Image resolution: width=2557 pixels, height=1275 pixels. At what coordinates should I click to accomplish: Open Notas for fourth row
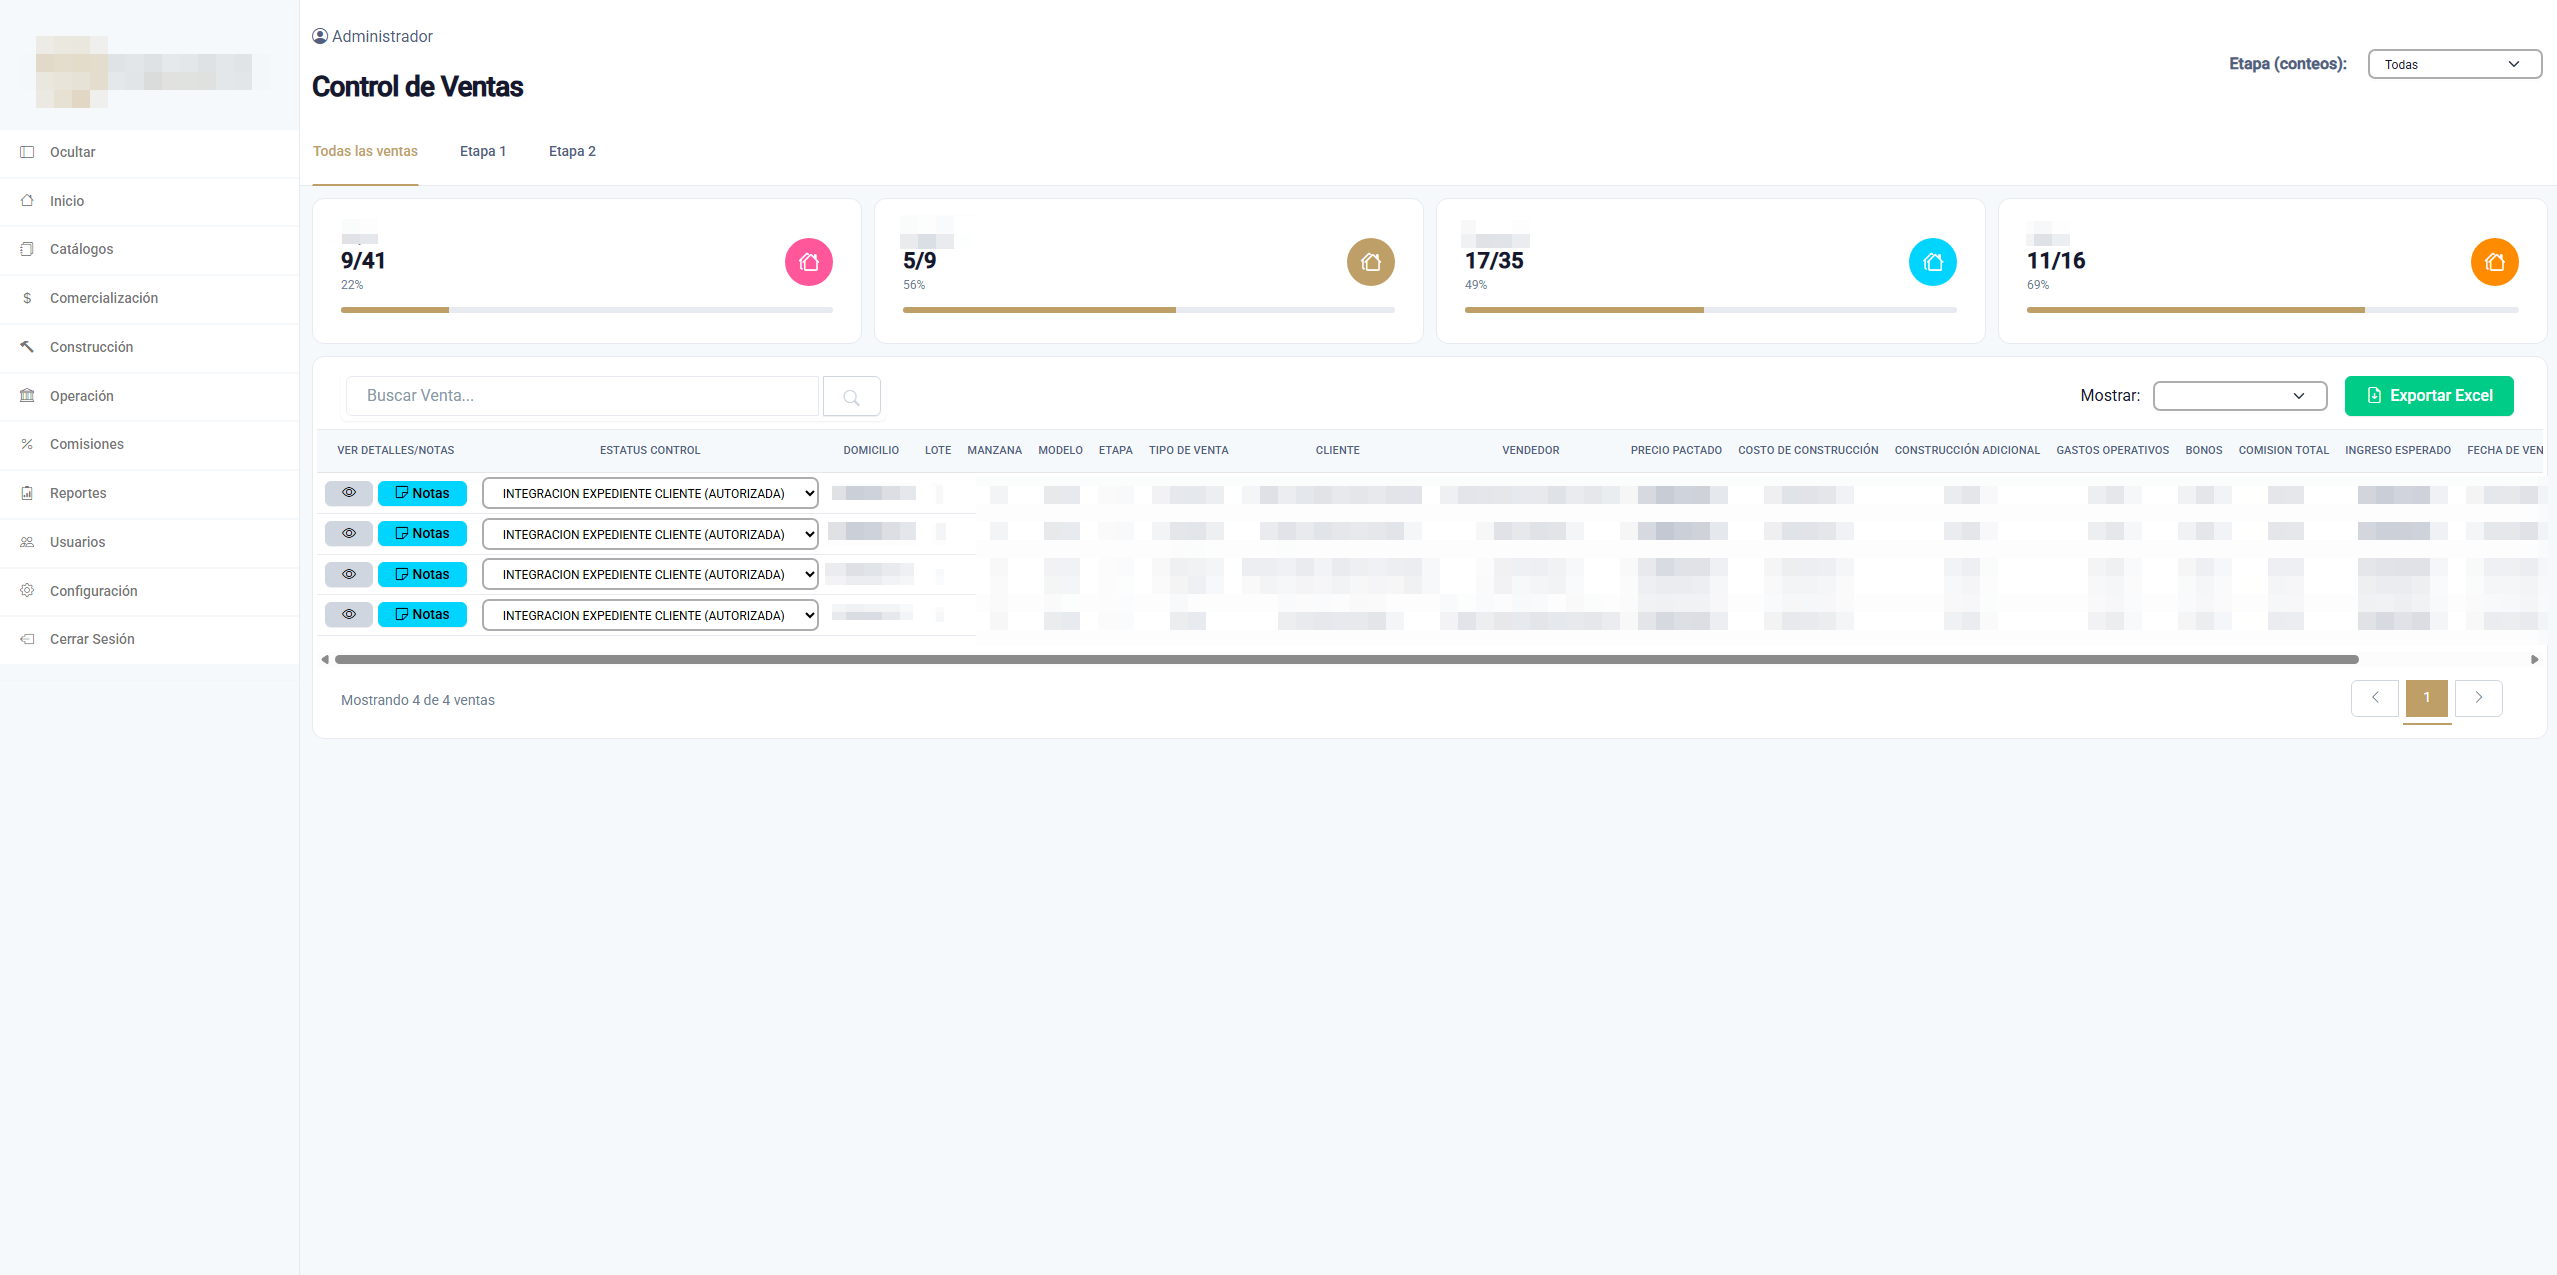click(422, 615)
